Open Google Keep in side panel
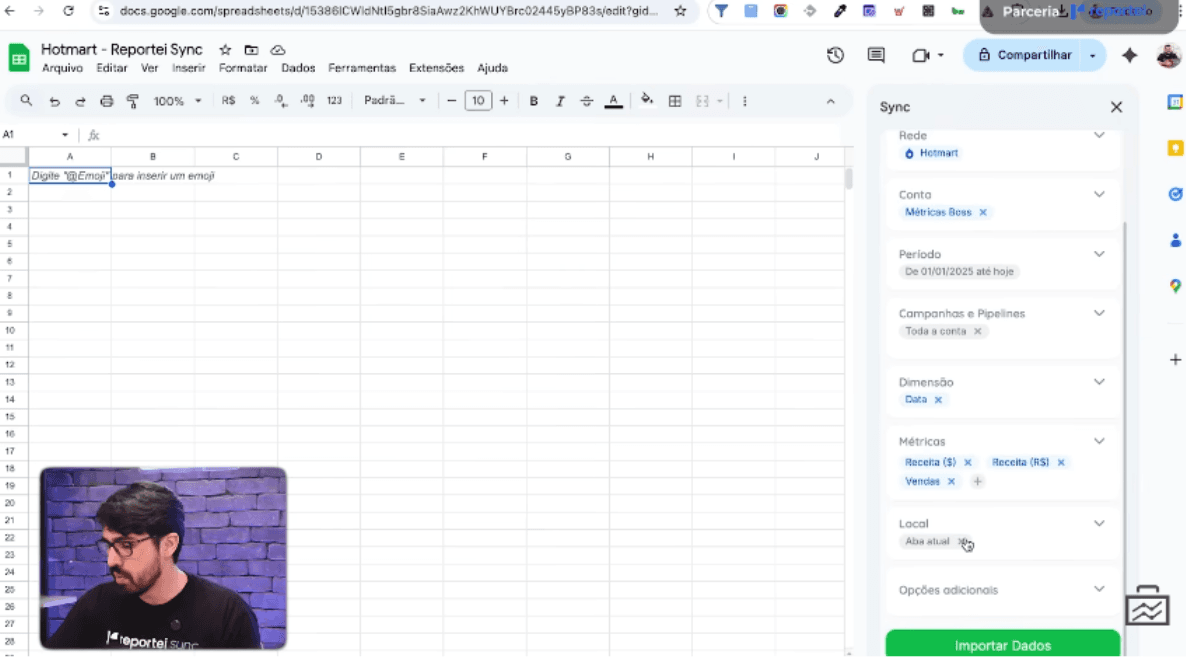Screen dimensions: 1186x663 (x=1175, y=148)
